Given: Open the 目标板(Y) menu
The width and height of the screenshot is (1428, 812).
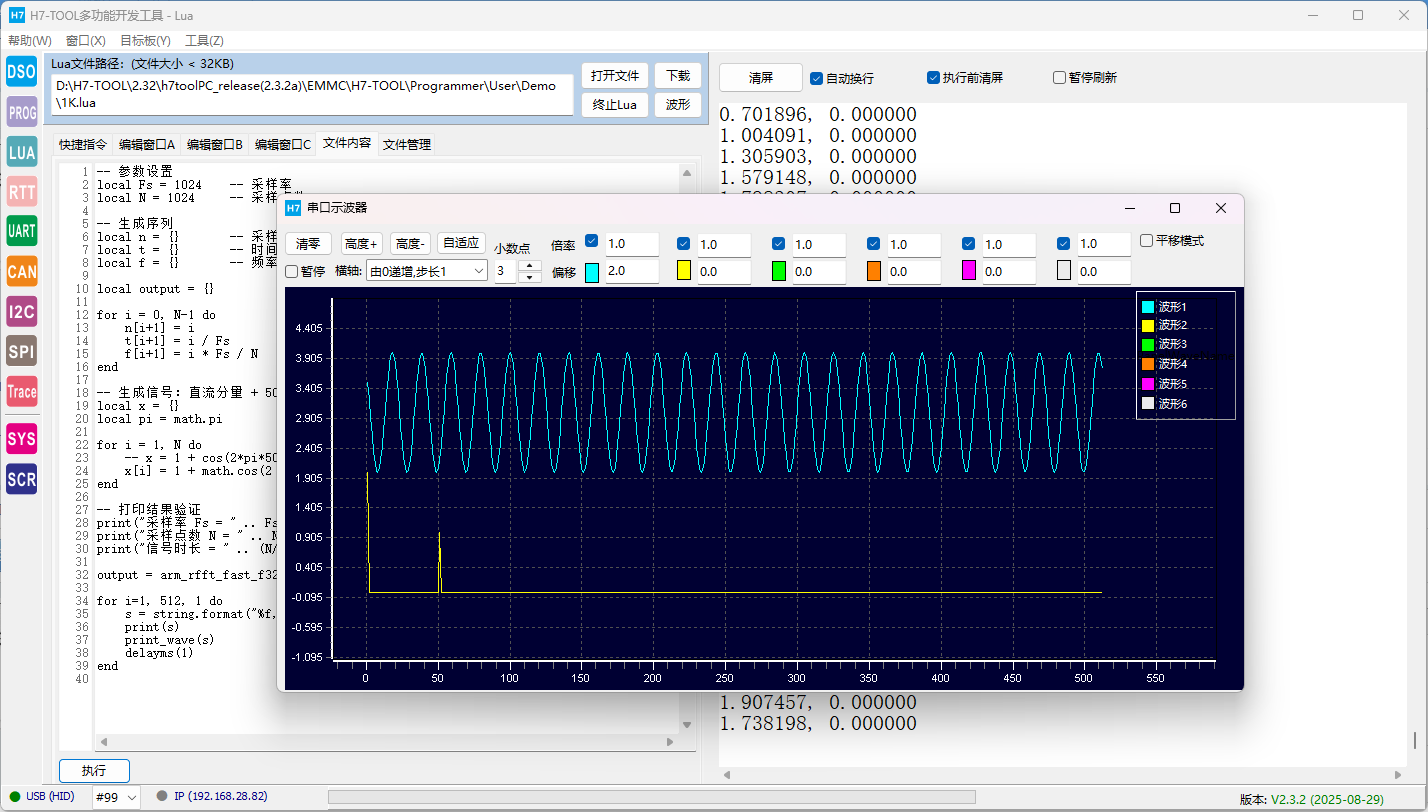Looking at the screenshot, I should [x=145, y=41].
